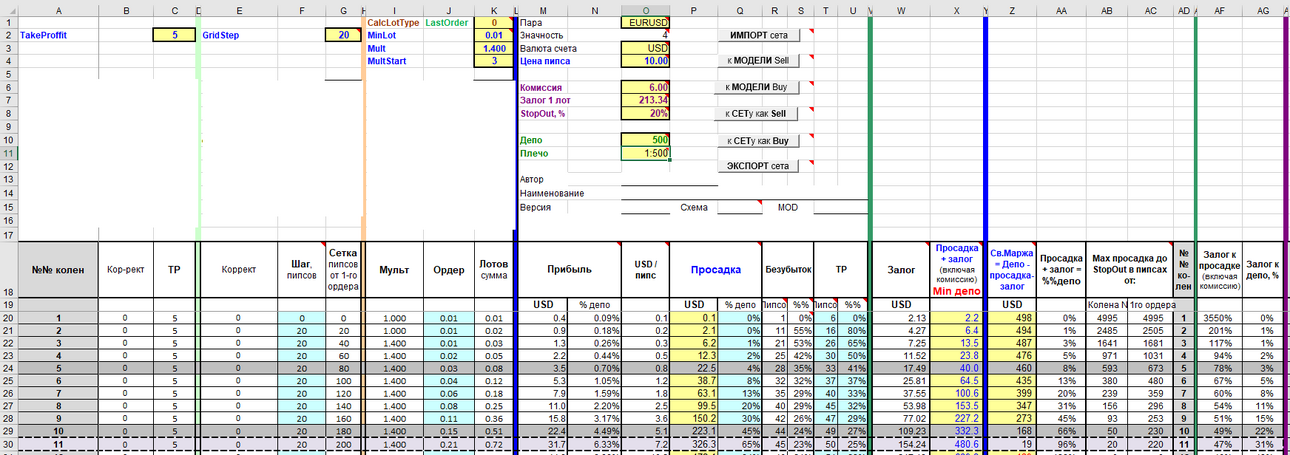Screen dimensions: 1290x455
Task: Select the Цена пипса value 10.00
Action: (645, 61)
